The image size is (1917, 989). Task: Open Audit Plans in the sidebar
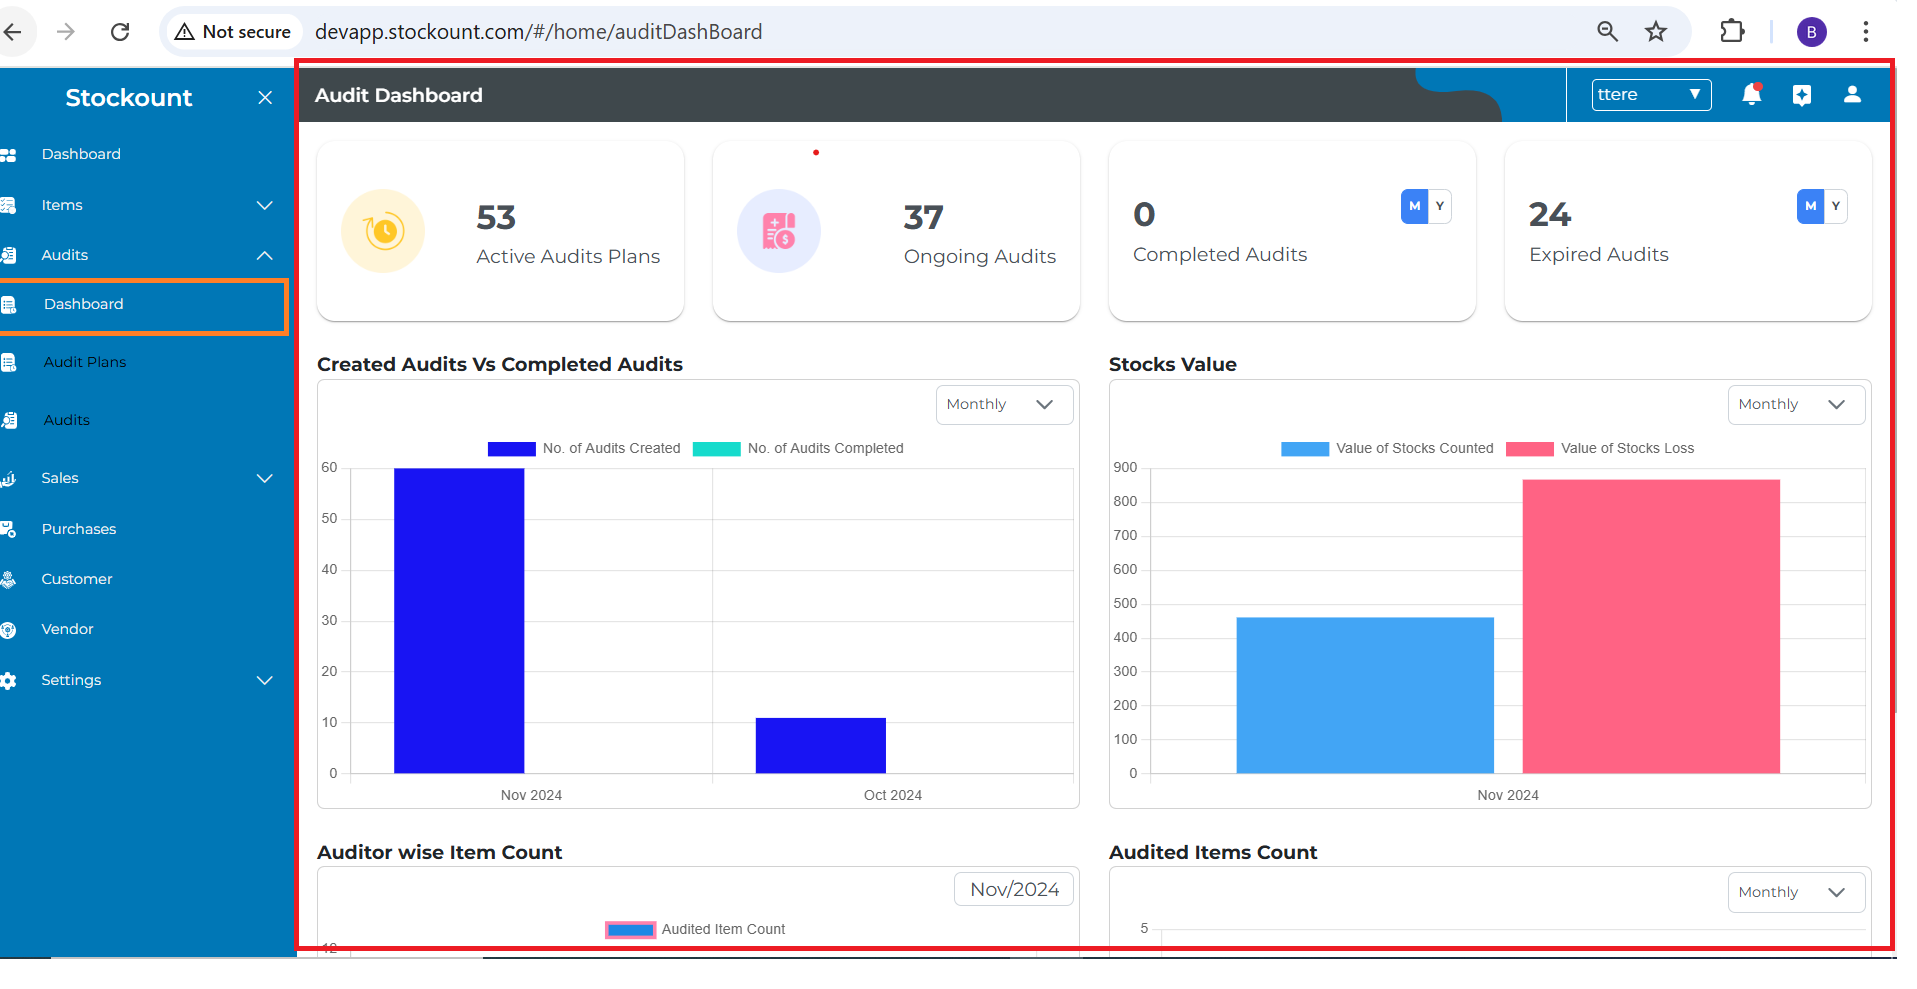(85, 362)
